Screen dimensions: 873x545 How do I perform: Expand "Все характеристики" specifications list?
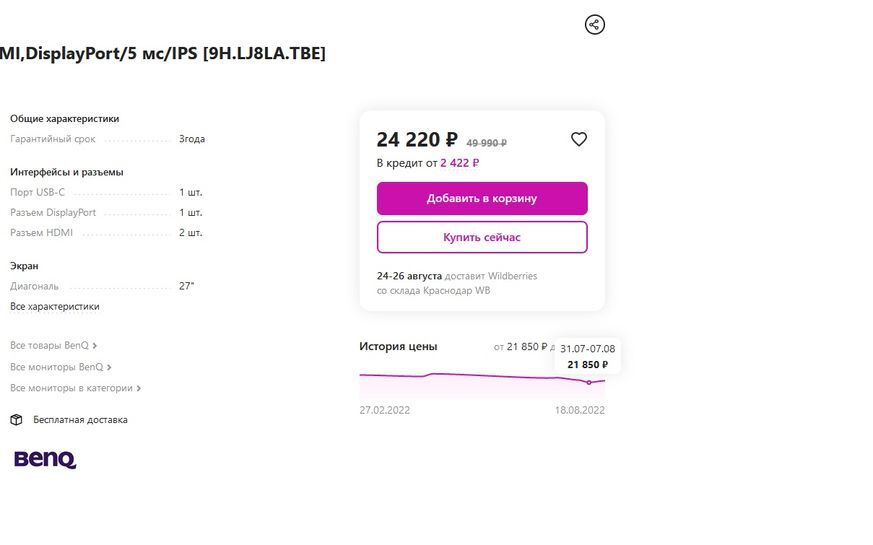pyautogui.click(x=55, y=306)
